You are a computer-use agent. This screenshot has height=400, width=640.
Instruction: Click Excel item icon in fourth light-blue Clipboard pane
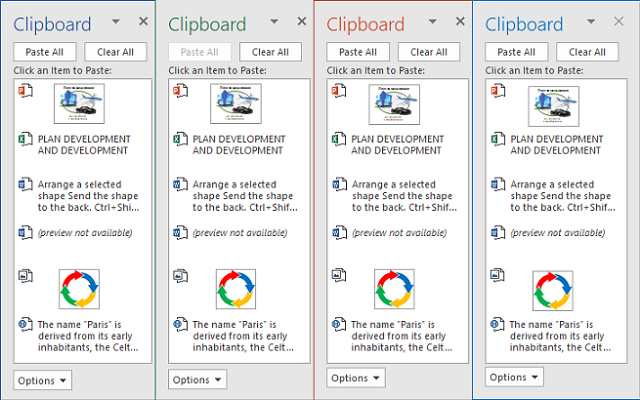coord(498,139)
